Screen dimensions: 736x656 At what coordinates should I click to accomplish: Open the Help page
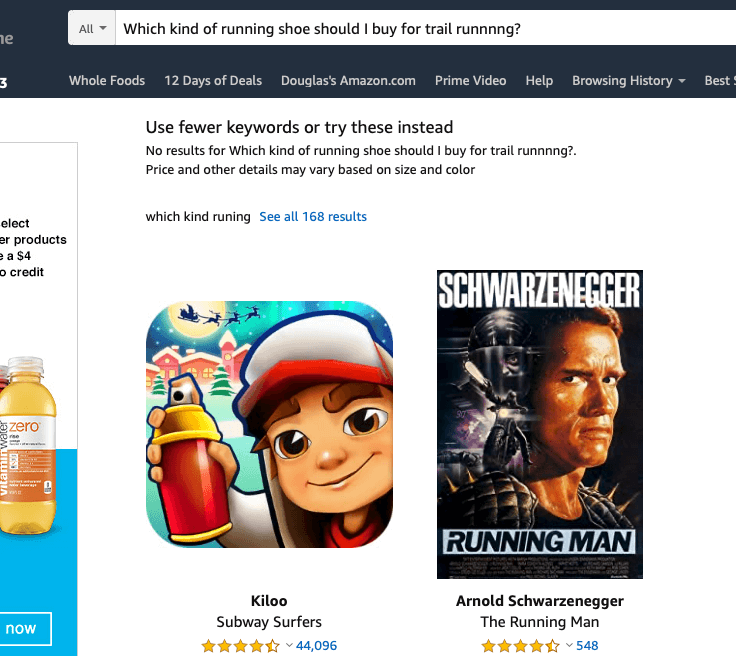539,81
